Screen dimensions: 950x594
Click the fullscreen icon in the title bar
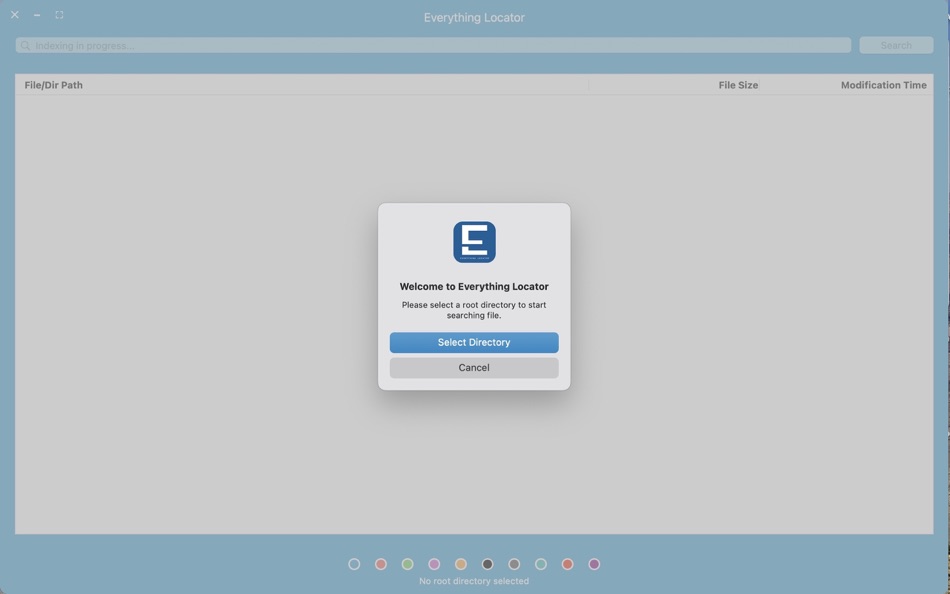pos(59,15)
